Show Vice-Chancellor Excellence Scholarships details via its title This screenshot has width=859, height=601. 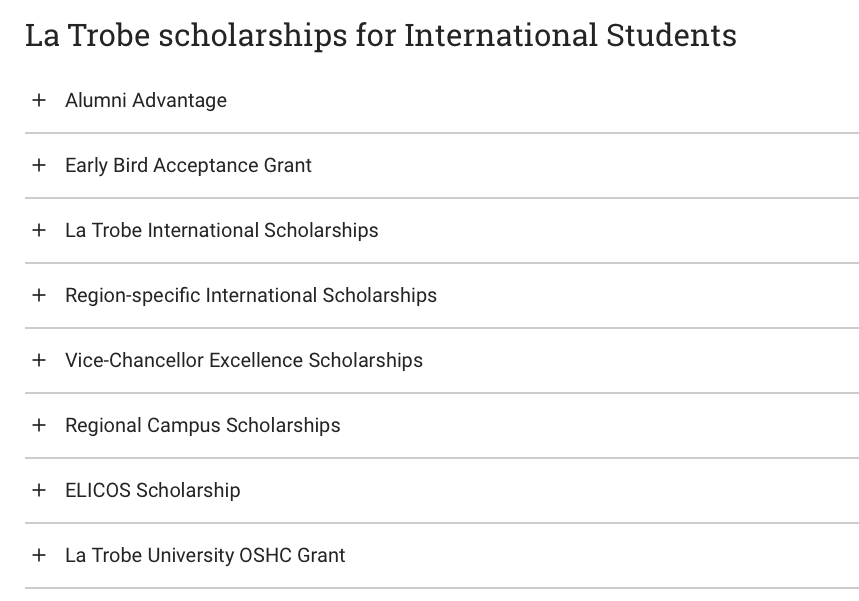click(x=244, y=360)
